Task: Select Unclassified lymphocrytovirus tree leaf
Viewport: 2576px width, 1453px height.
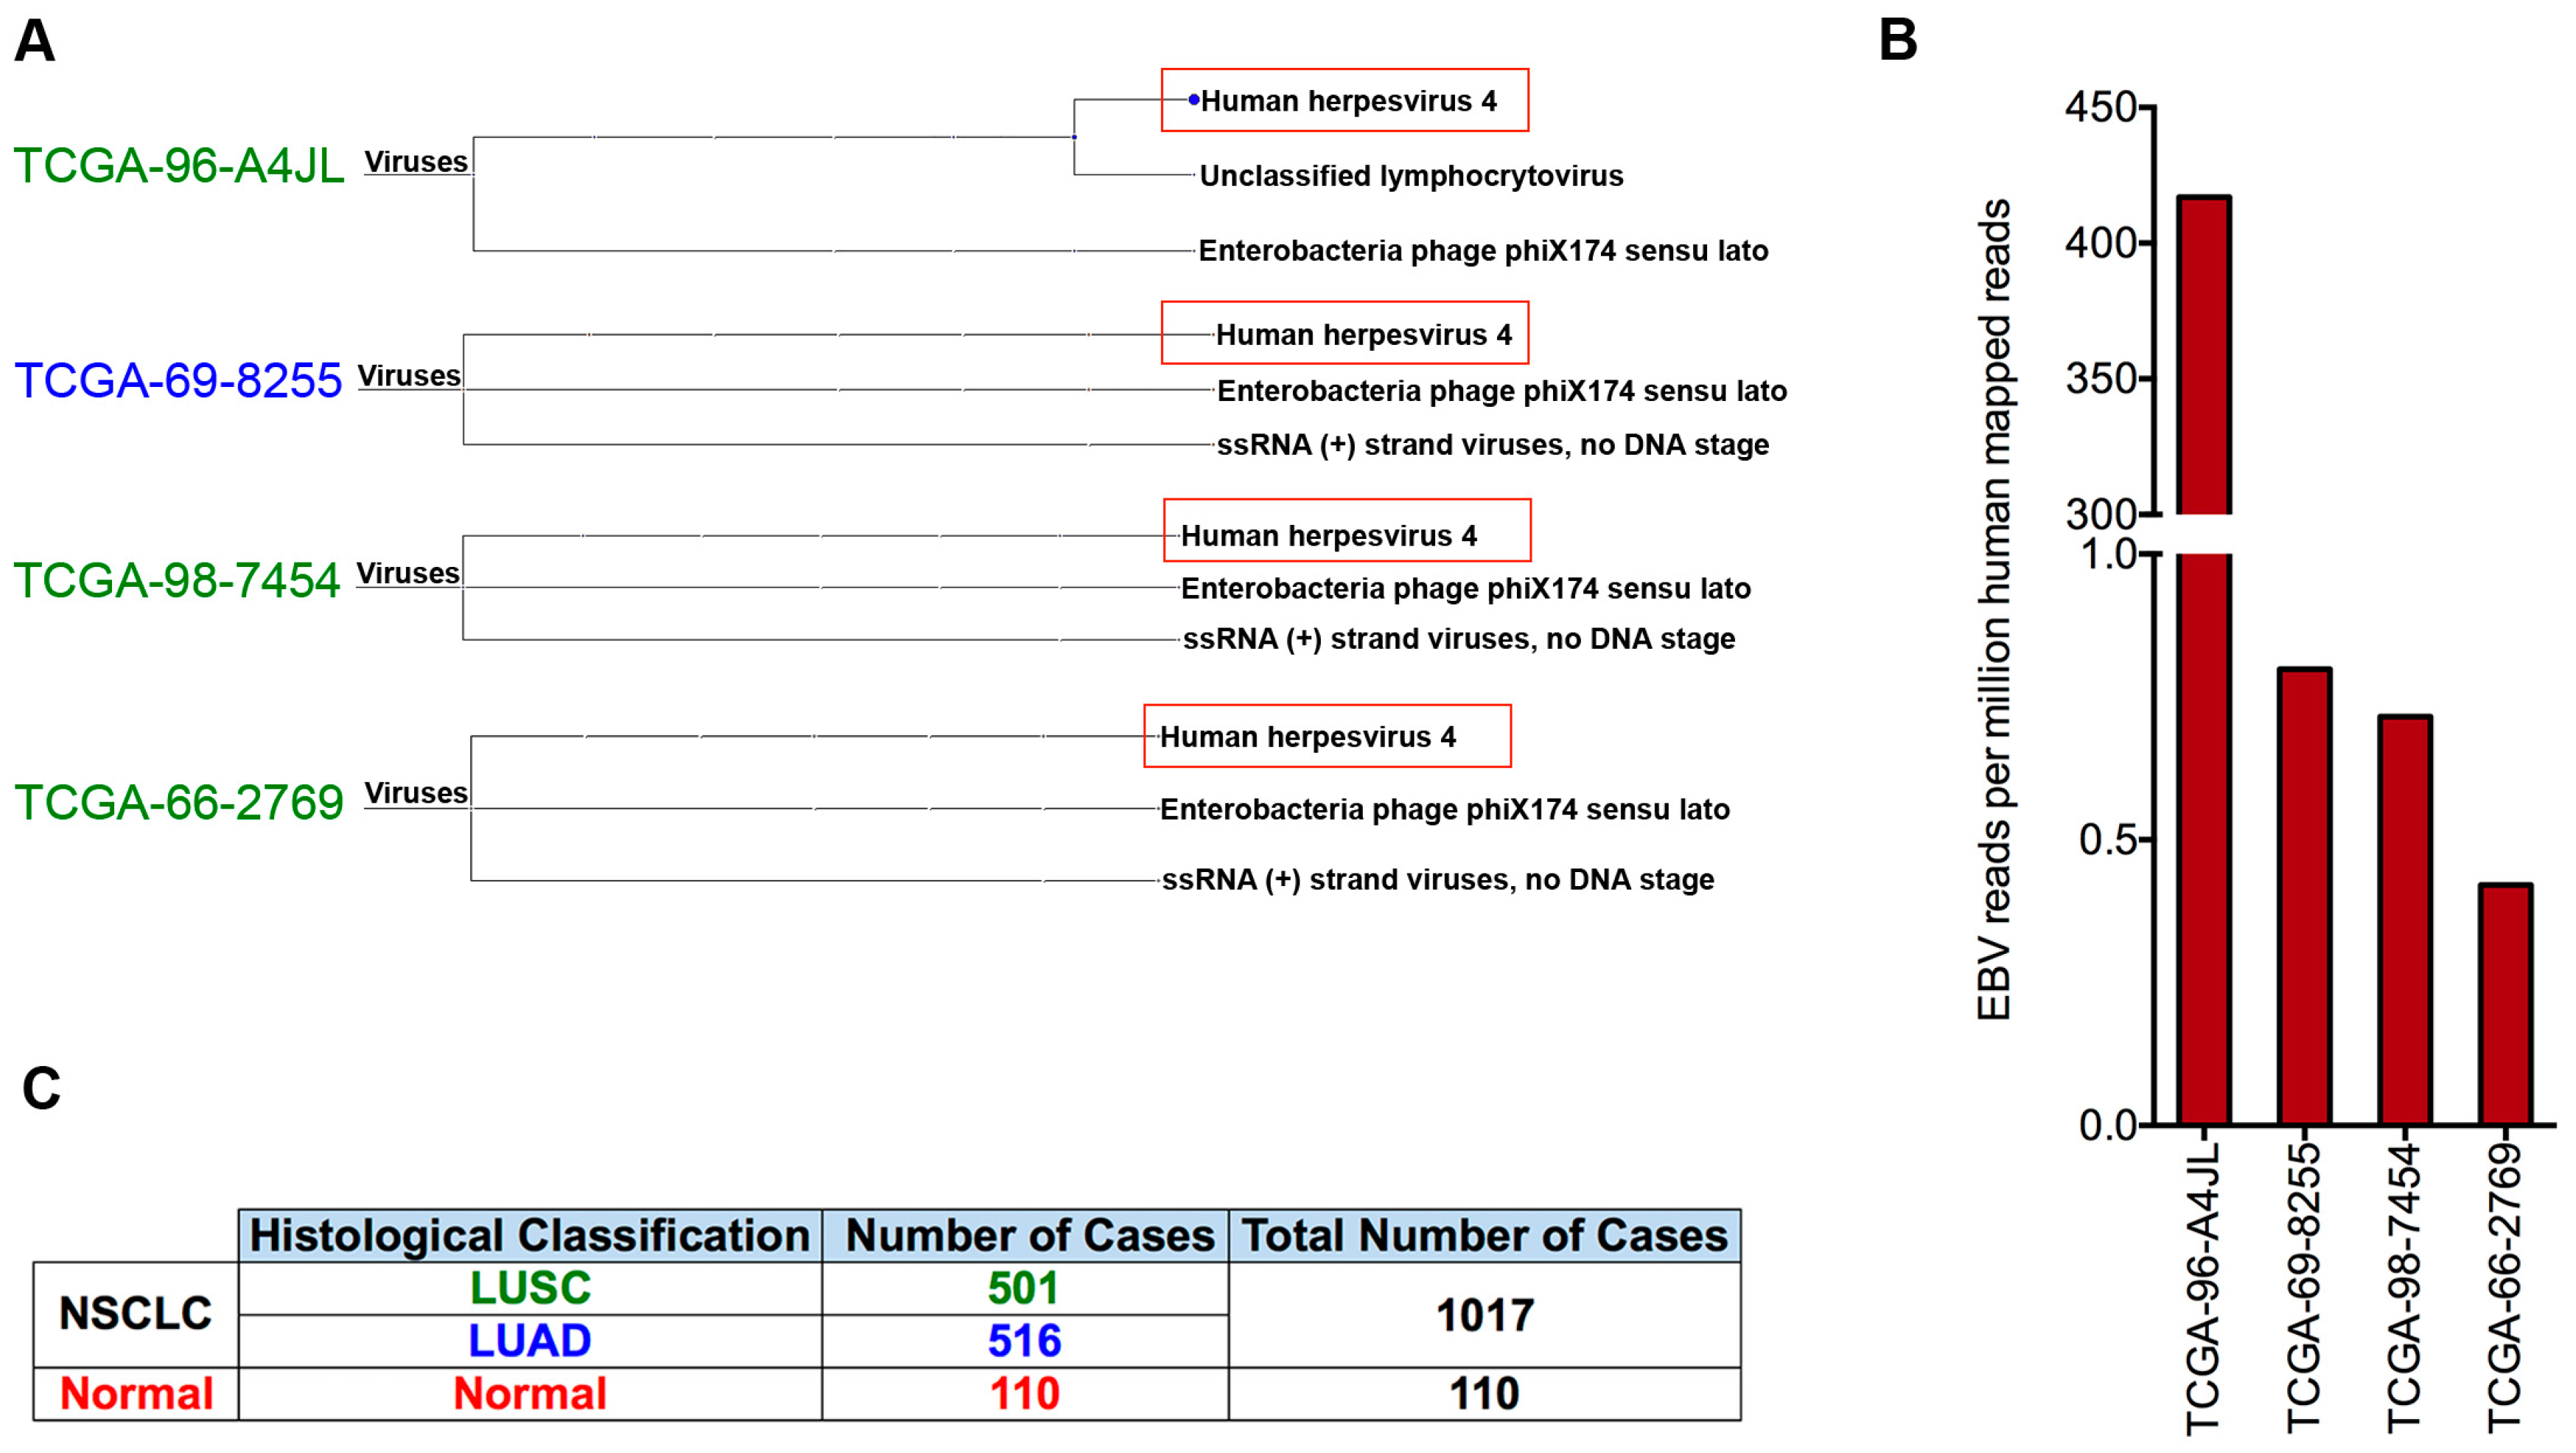Action: click(1410, 176)
